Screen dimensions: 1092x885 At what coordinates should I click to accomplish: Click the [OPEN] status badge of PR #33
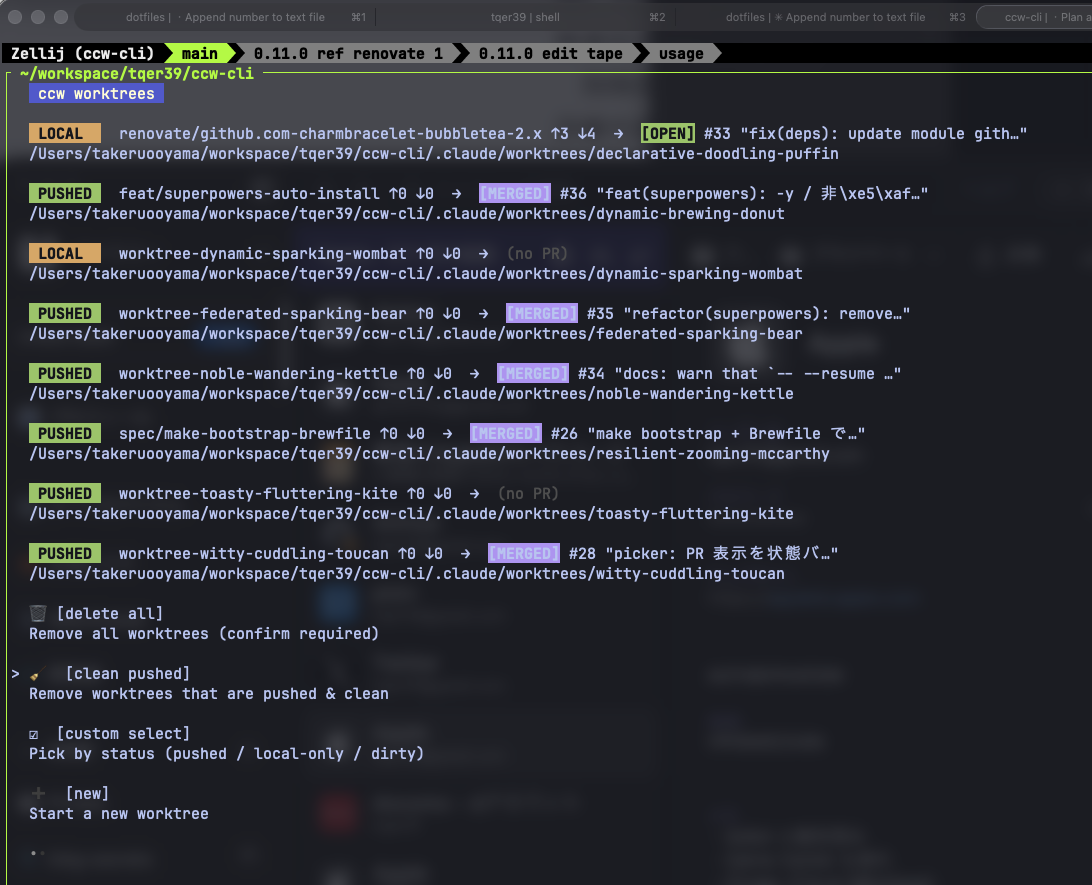click(x=667, y=133)
